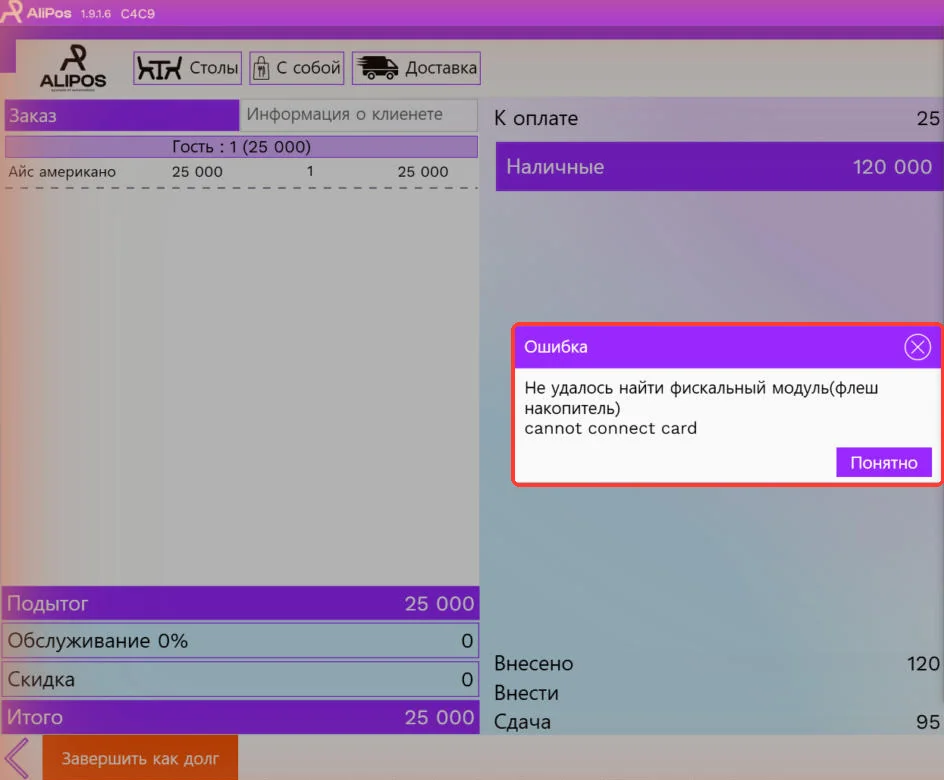944x780 pixels.
Task: Click the Внесено label
Action: coord(533,663)
